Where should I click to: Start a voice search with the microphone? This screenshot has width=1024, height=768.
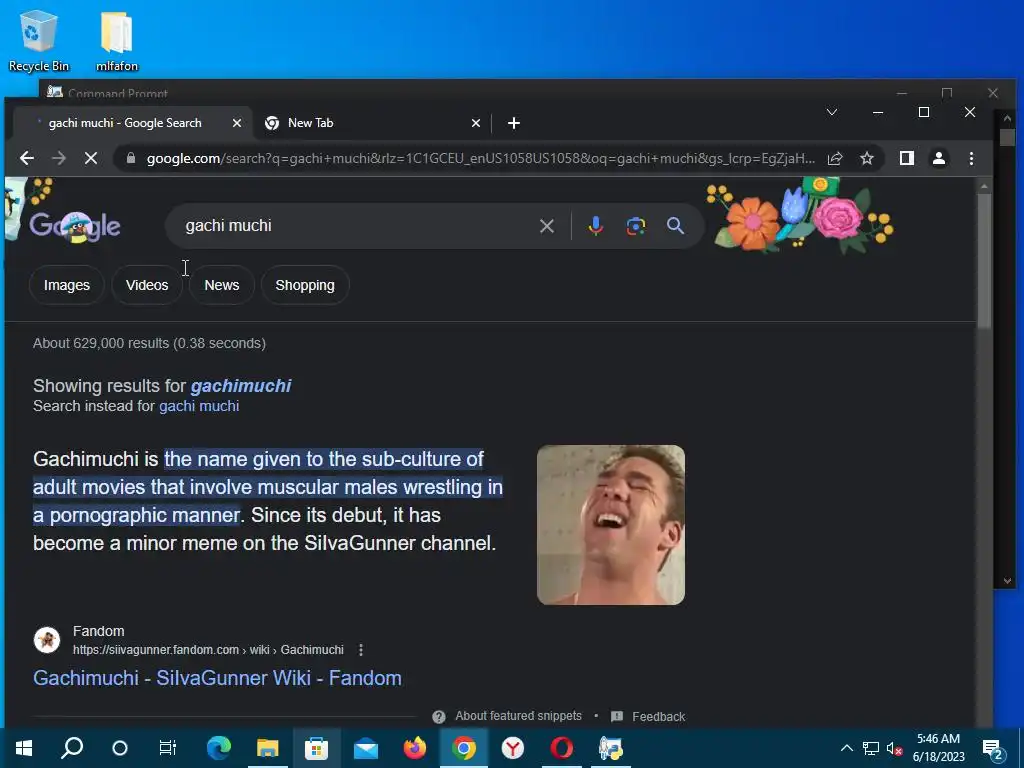pos(596,226)
